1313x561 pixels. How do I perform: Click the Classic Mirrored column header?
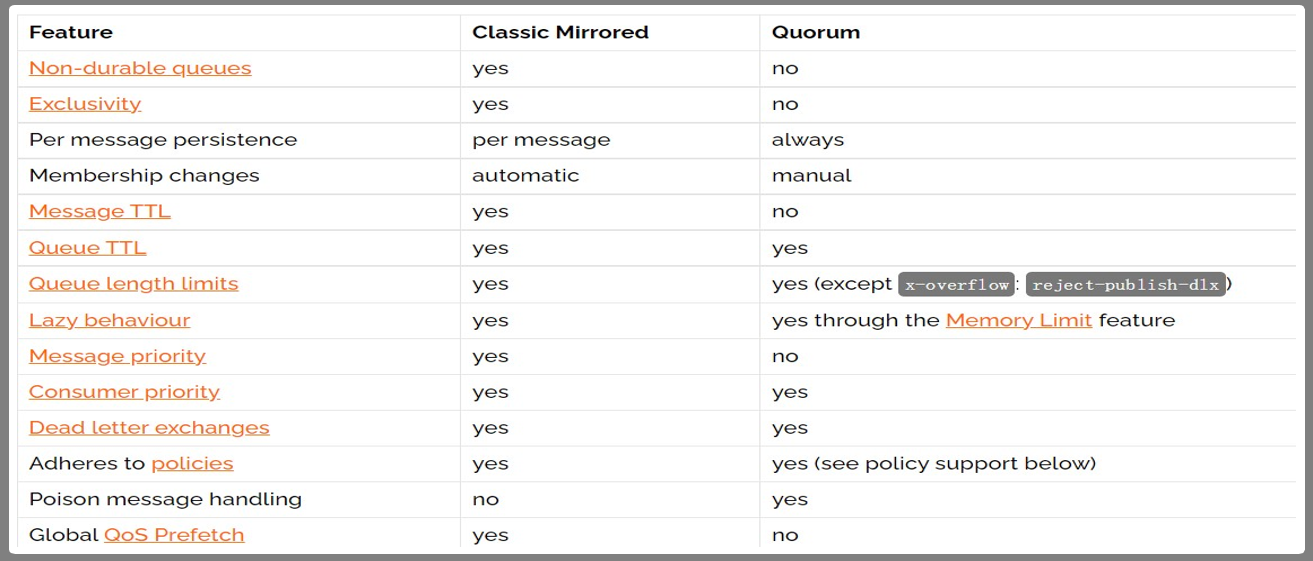pyautogui.click(x=560, y=32)
